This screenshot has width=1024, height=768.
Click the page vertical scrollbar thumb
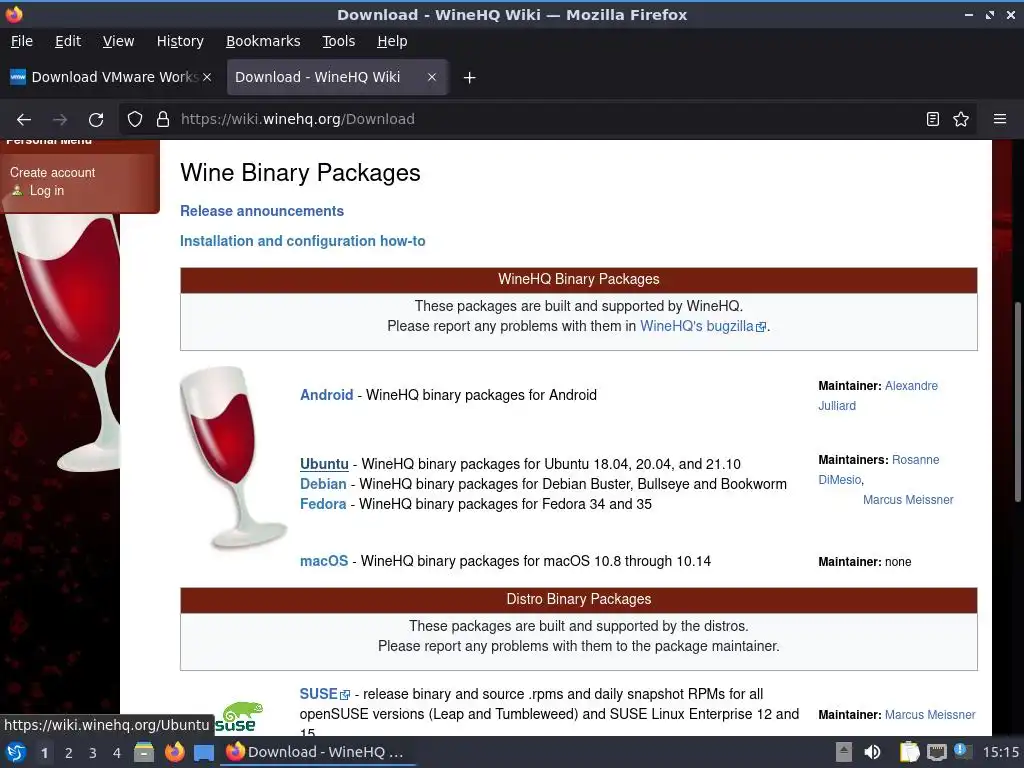[x=1018, y=402]
